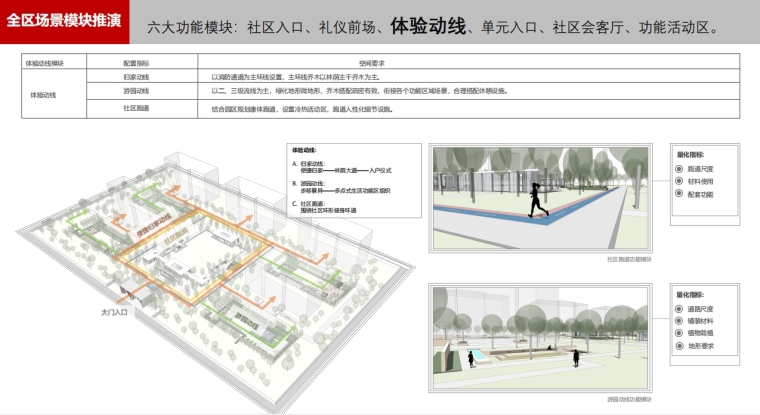Image resolution: width=760 pixels, height=415 pixels.
Task: Click the 归家动线 table row cell
Action: coord(134,76)
